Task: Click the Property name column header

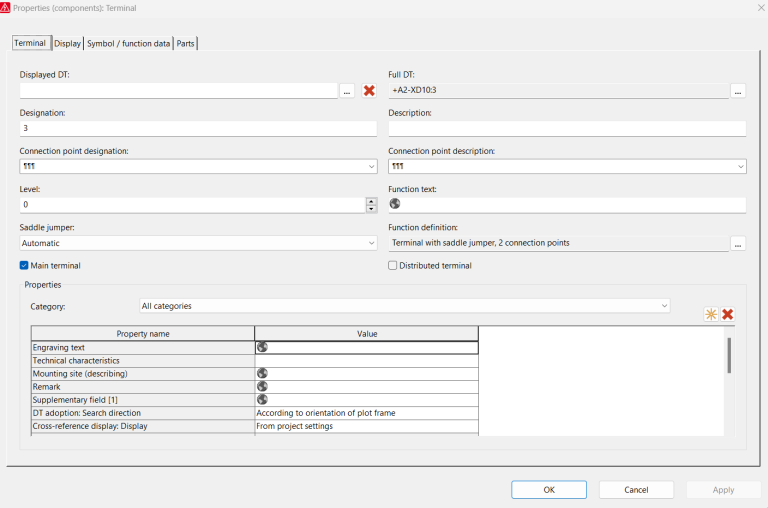Action: coord(143,334)
